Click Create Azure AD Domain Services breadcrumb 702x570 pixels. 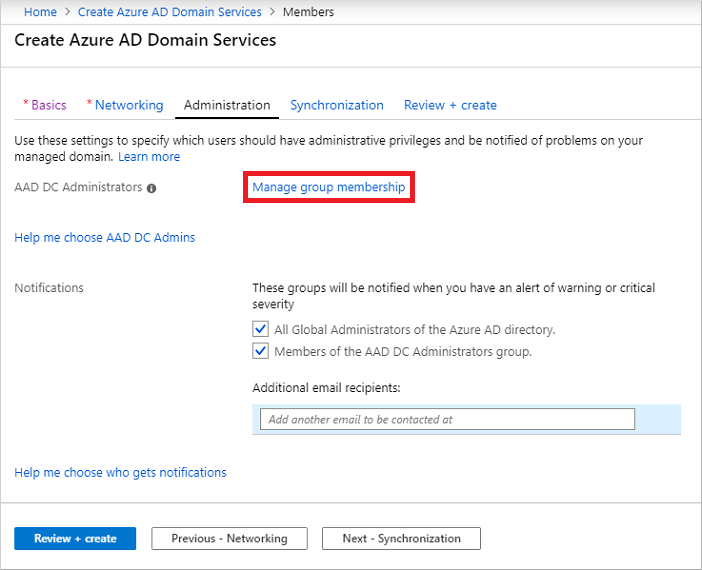[x=170, y=12]
